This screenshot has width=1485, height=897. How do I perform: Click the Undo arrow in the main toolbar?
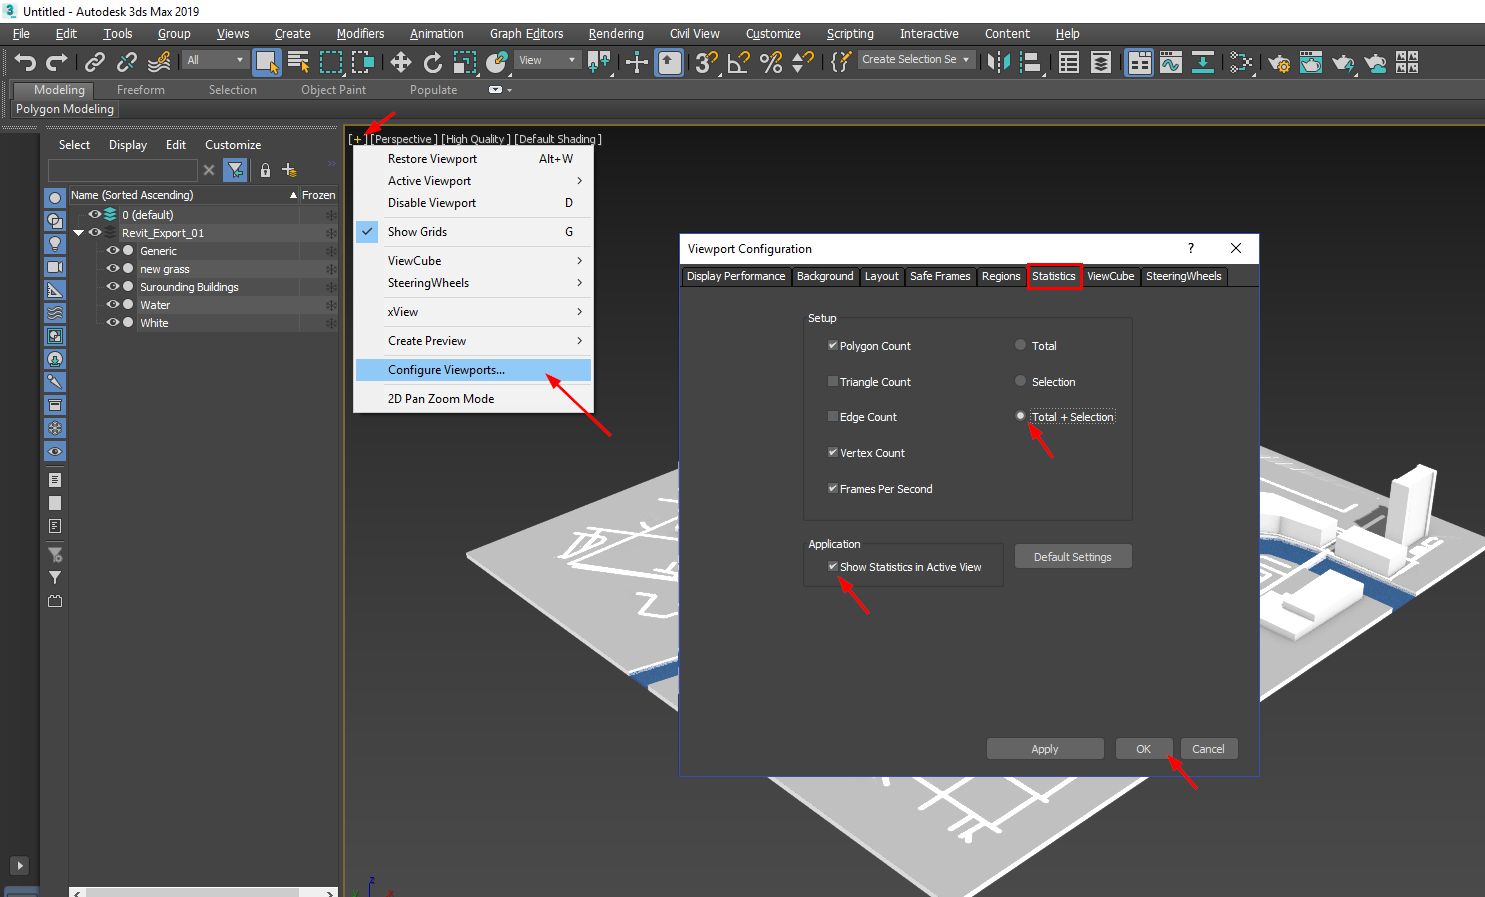pyautogui.click(x=25, y=63)
